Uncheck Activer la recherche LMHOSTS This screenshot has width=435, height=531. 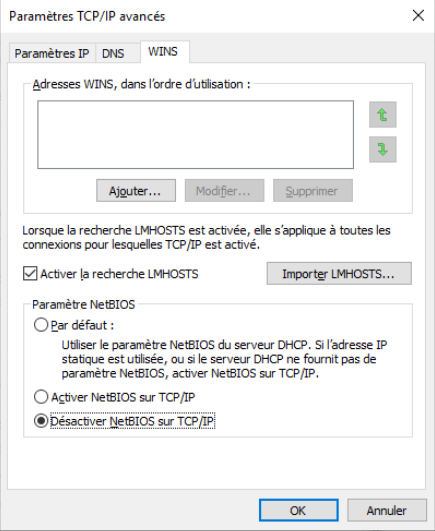click(30, 274)
